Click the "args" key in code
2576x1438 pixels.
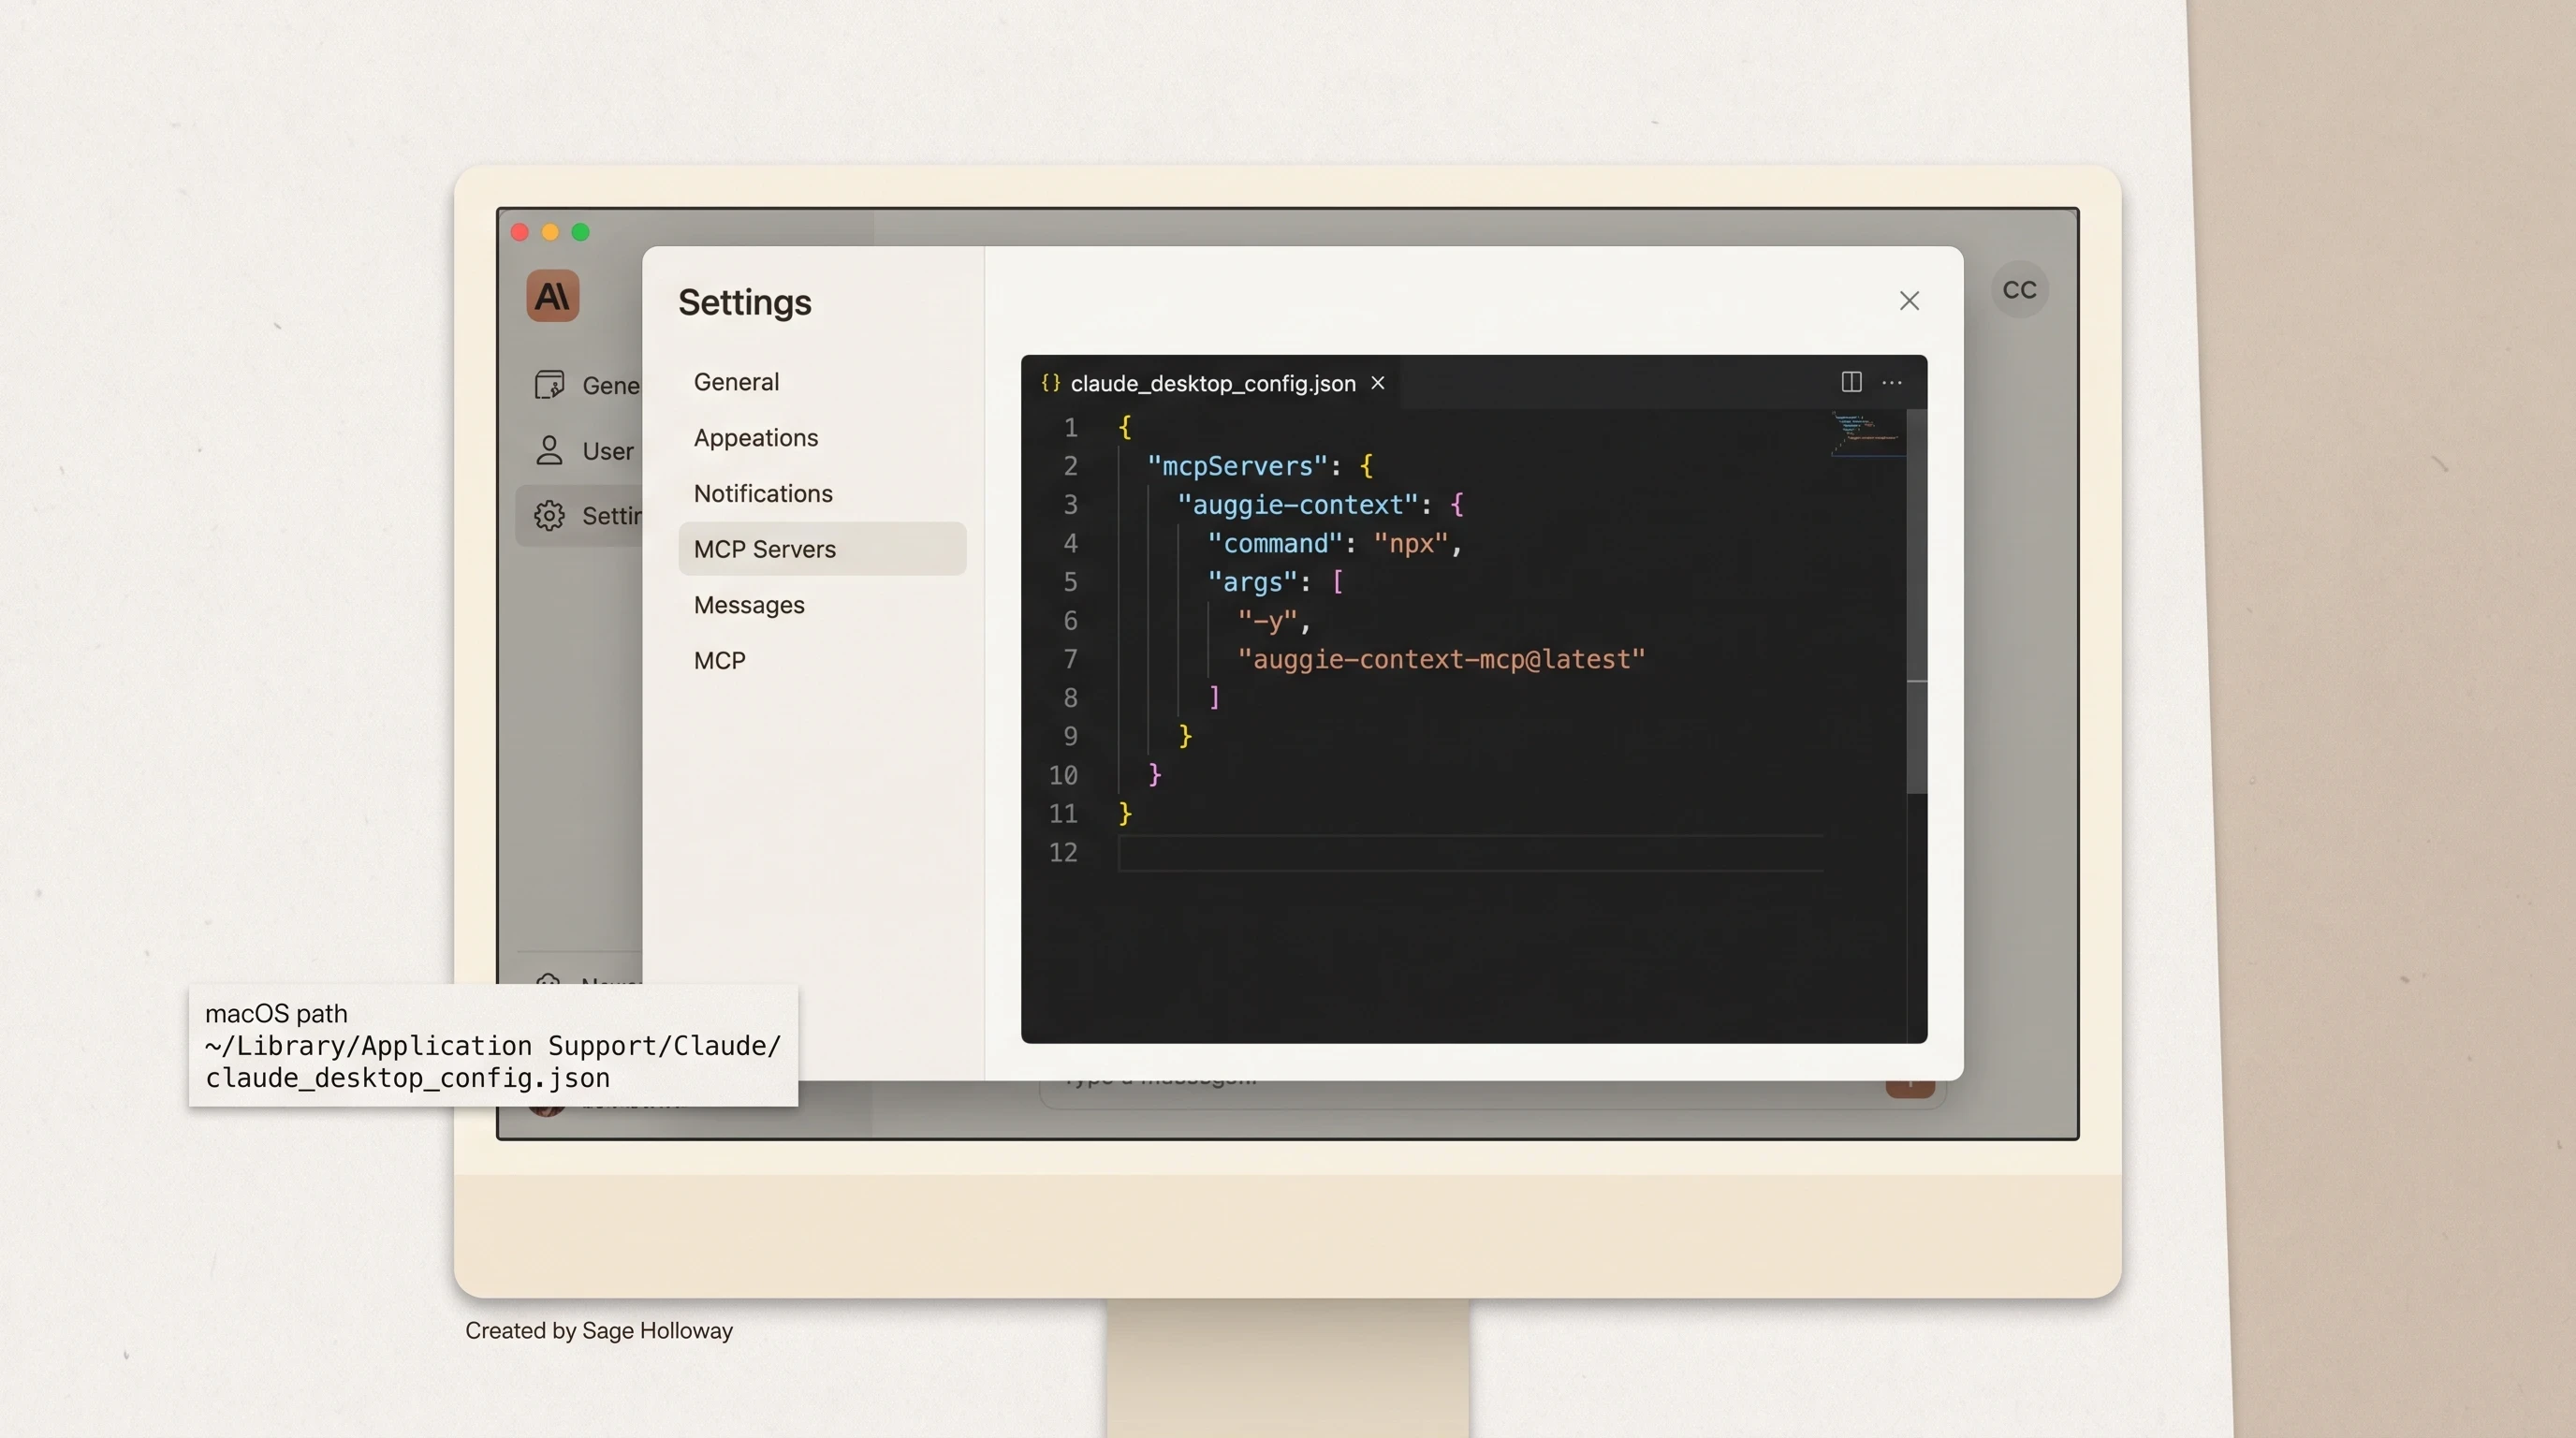coord(1252,583)
